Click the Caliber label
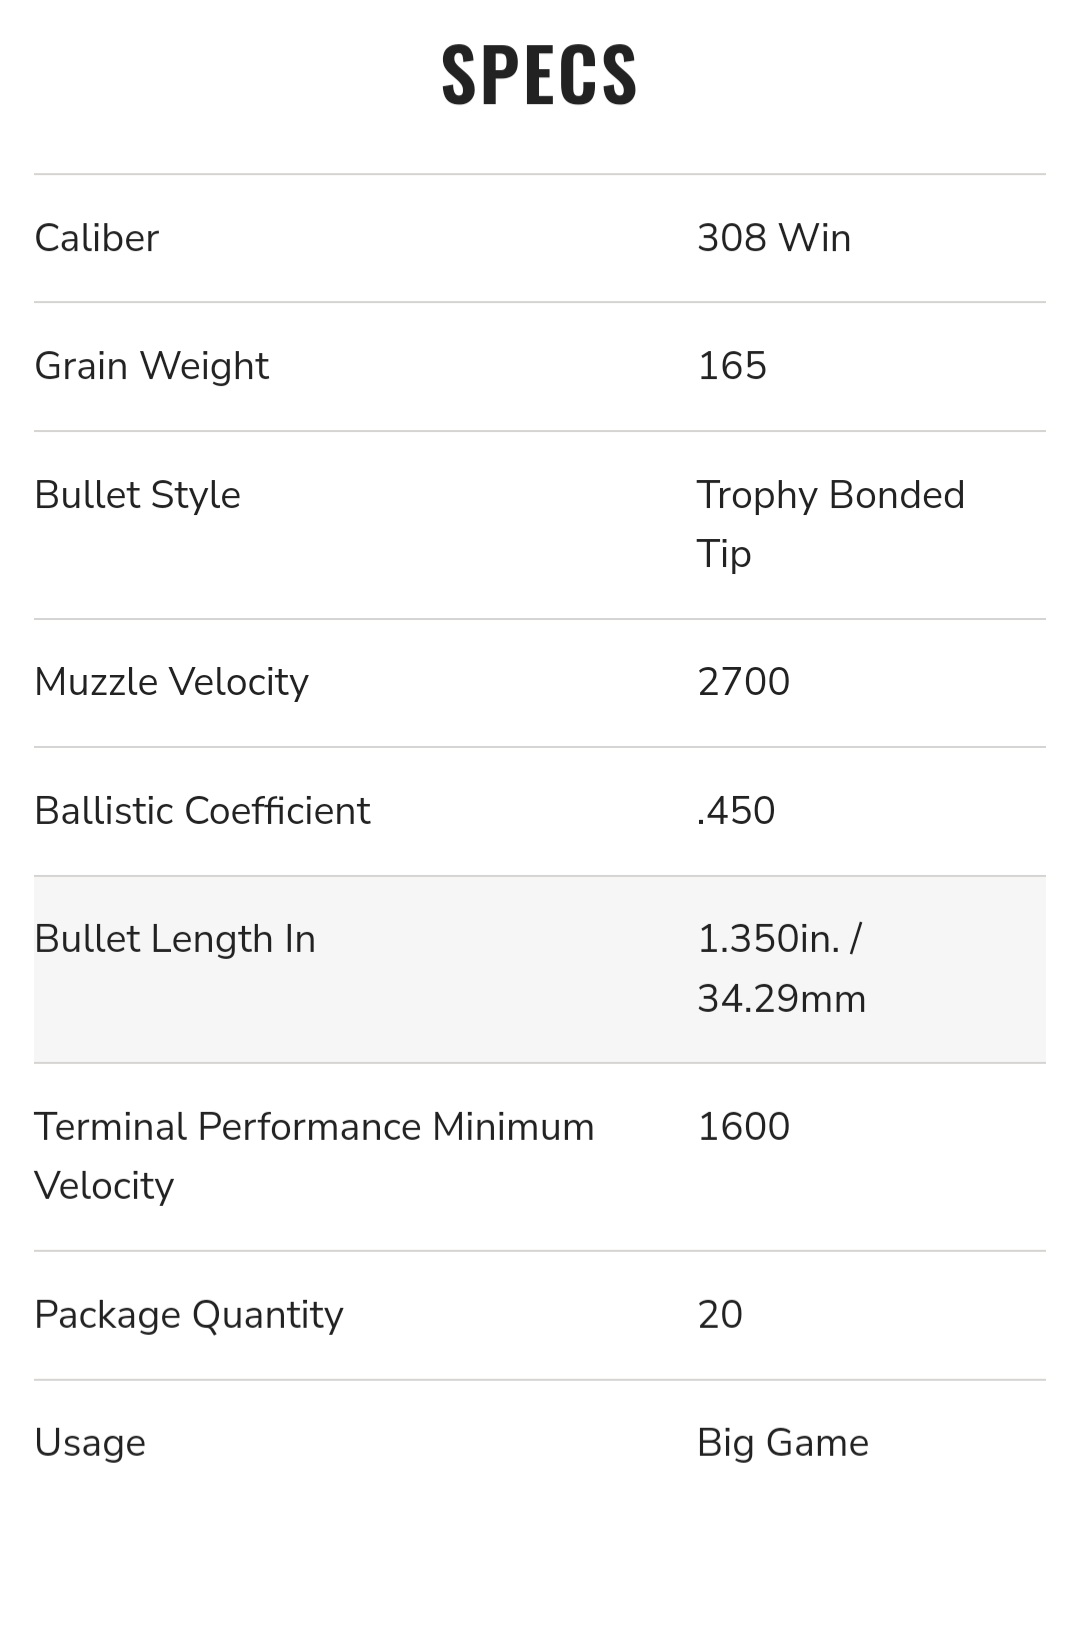This screenshot has height=1641, width=1080. tap(97, 238)
